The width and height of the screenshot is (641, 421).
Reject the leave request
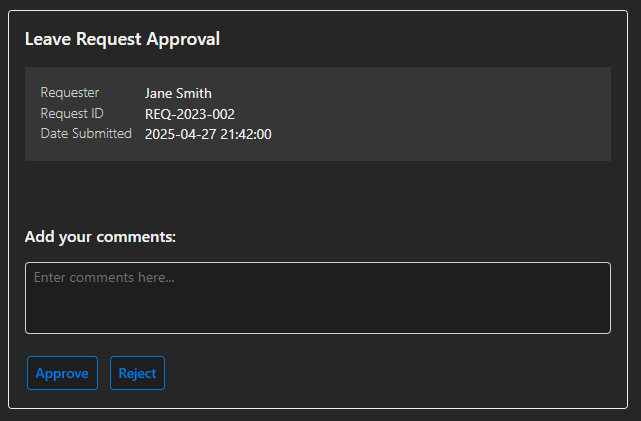(137, 373)
